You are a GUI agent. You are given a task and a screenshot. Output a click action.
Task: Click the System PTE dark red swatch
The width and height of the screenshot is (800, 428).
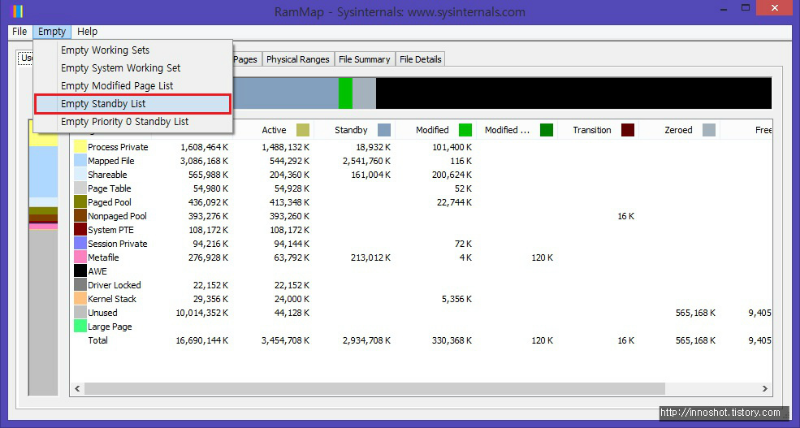coord(80,230)
